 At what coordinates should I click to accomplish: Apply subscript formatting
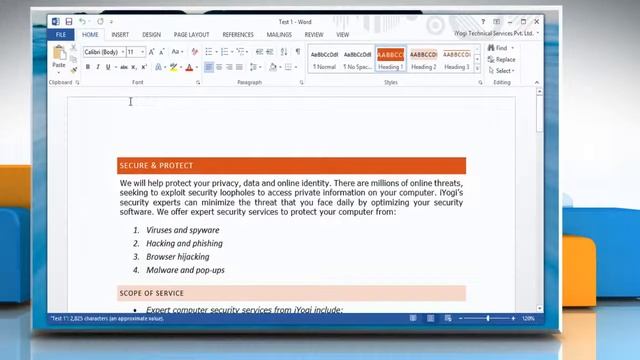click(133, 67)
